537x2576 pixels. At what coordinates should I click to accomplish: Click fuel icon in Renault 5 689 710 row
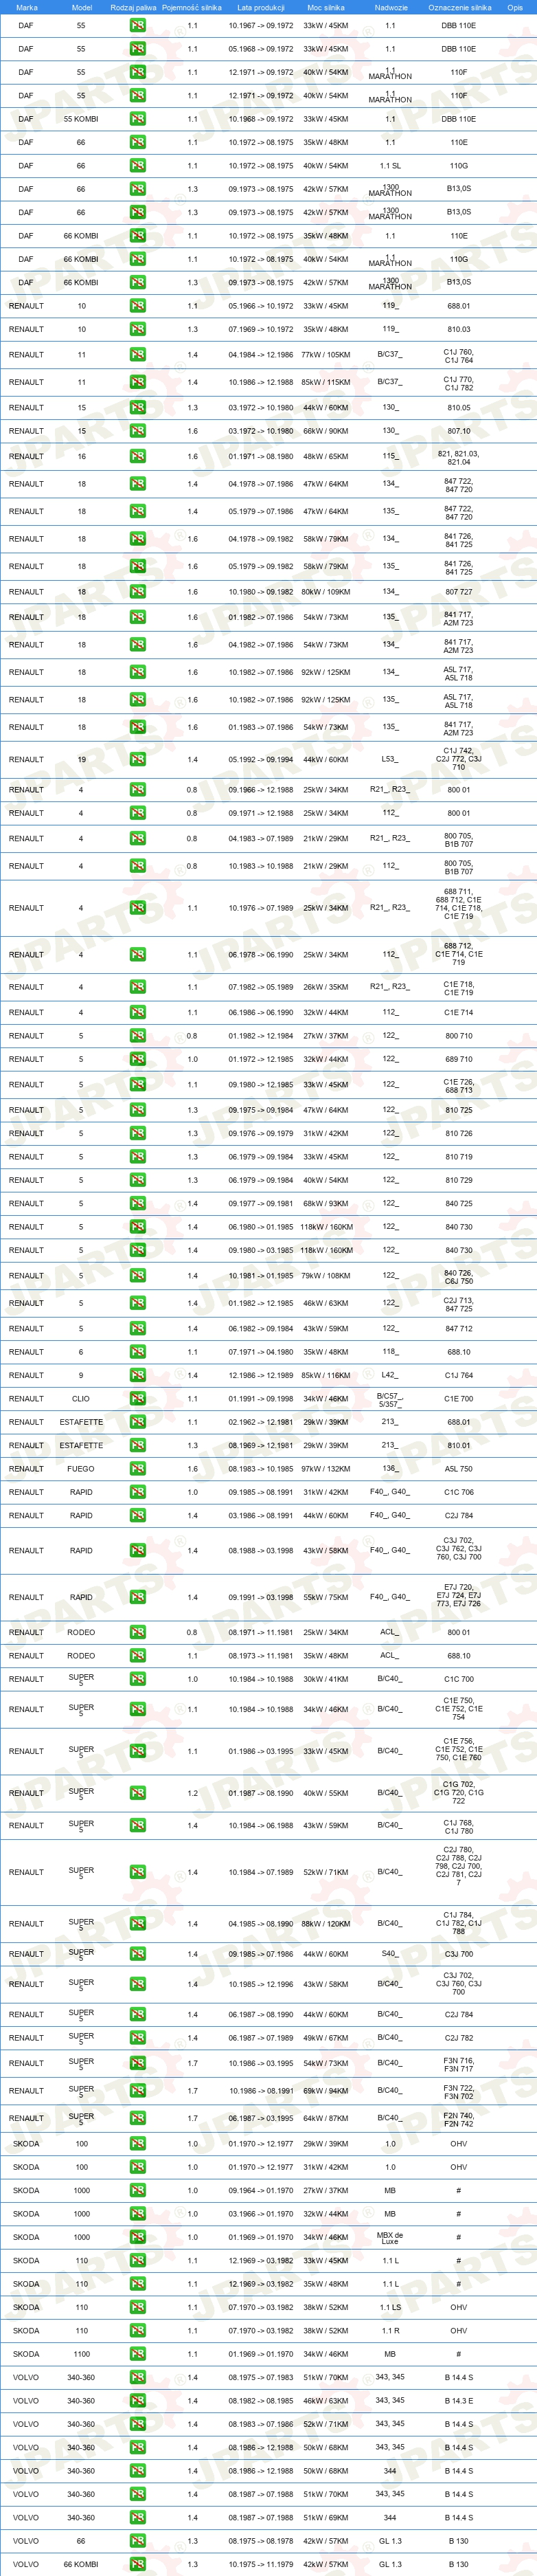click(137, 1059)
